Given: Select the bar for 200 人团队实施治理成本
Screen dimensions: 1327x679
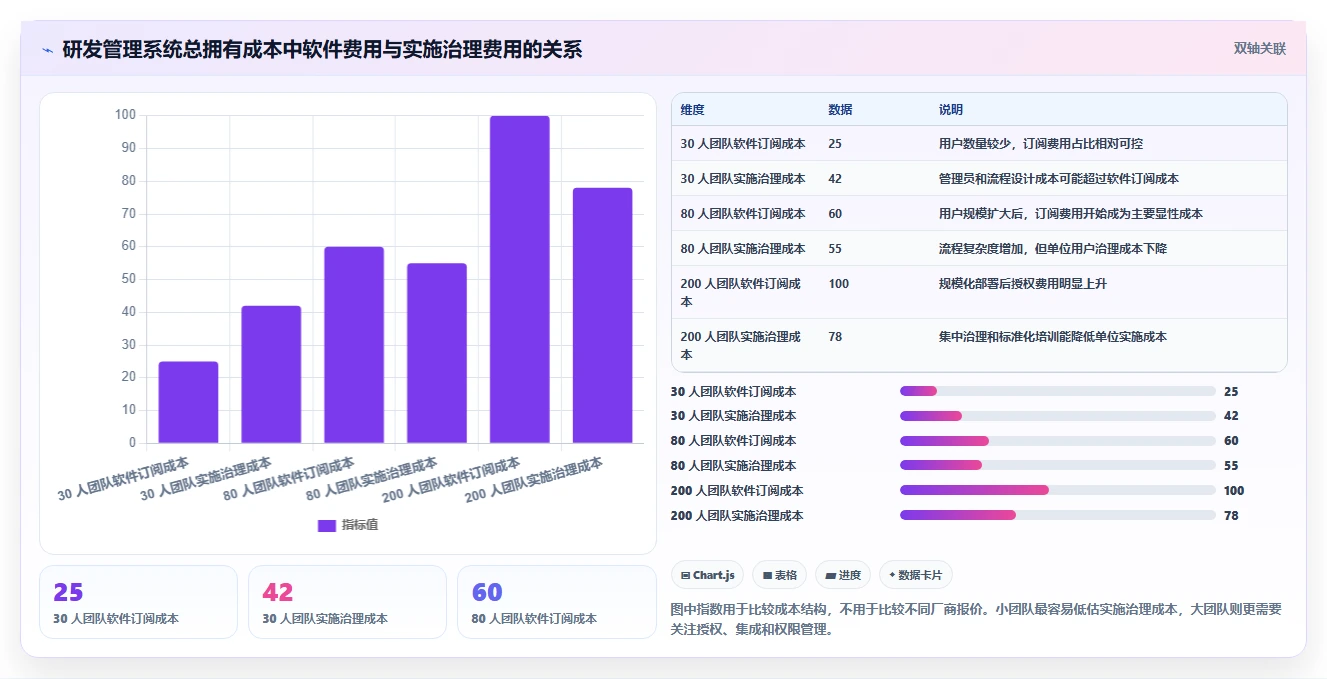Looking at the screenshot, I should coord(602,315).
